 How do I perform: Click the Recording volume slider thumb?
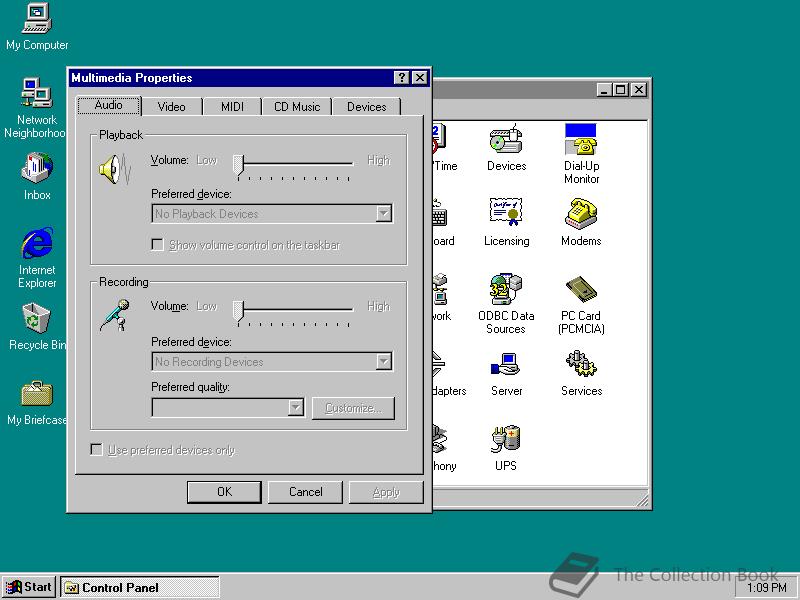pos(238,311)
